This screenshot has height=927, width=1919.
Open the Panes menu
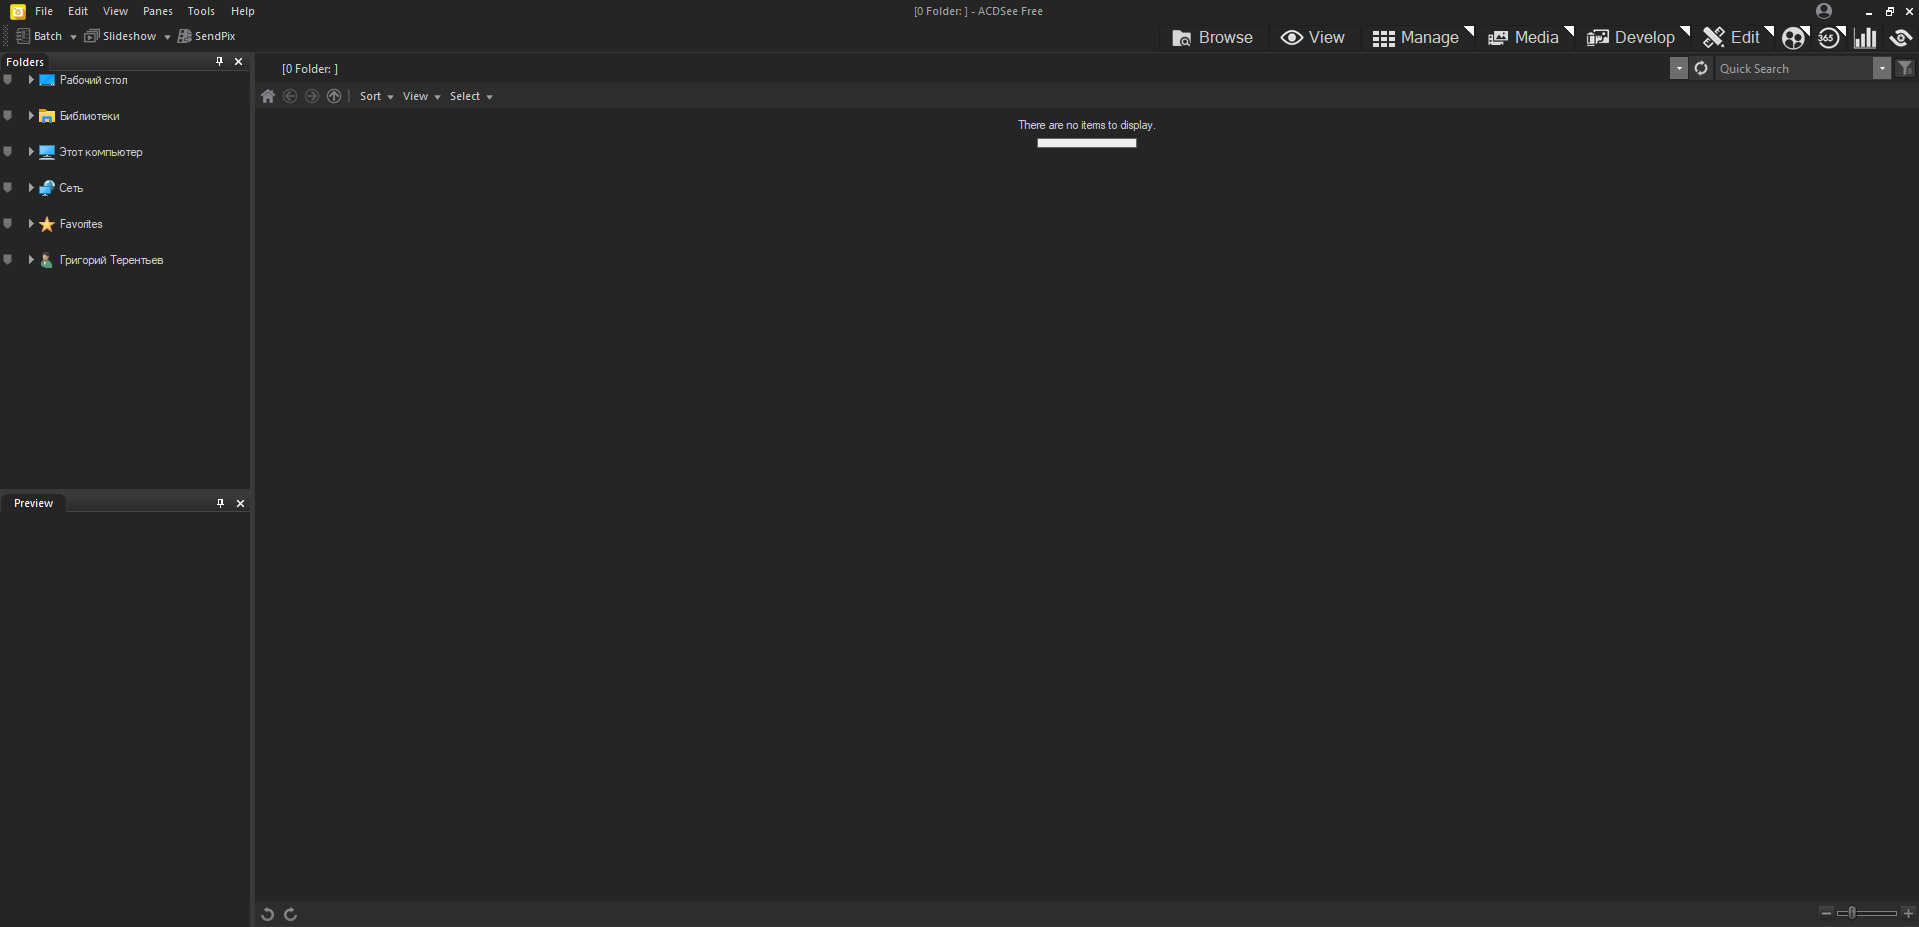[x=158, y=11]
